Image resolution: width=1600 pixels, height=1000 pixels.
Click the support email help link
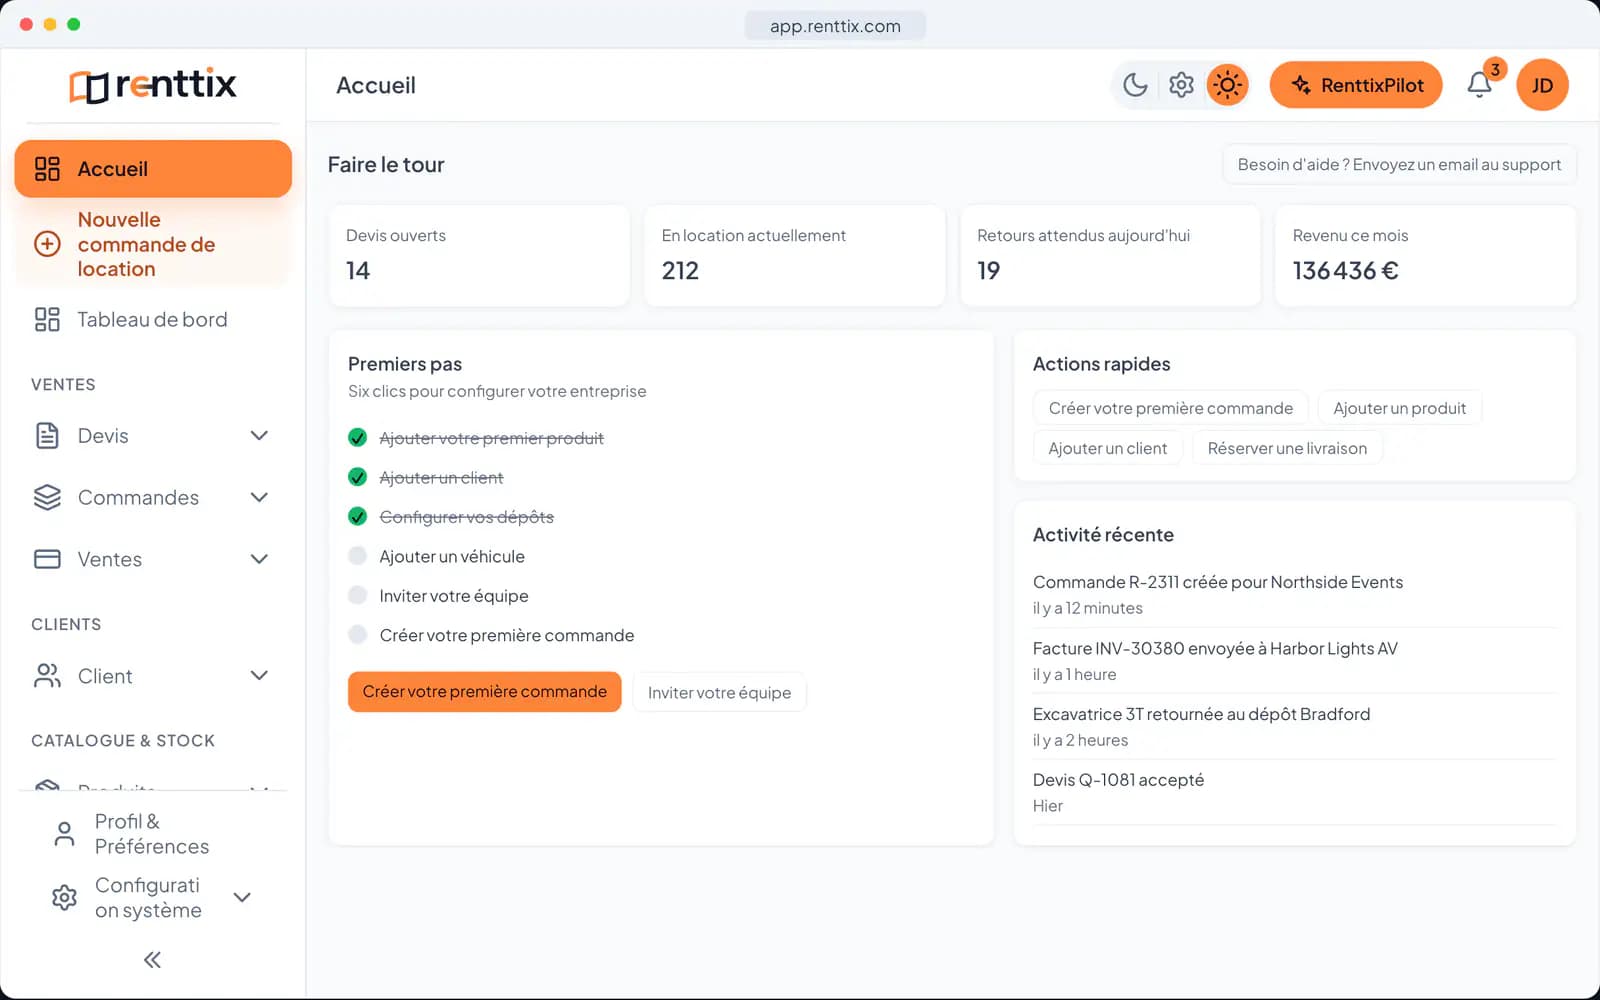[1399, 165]
